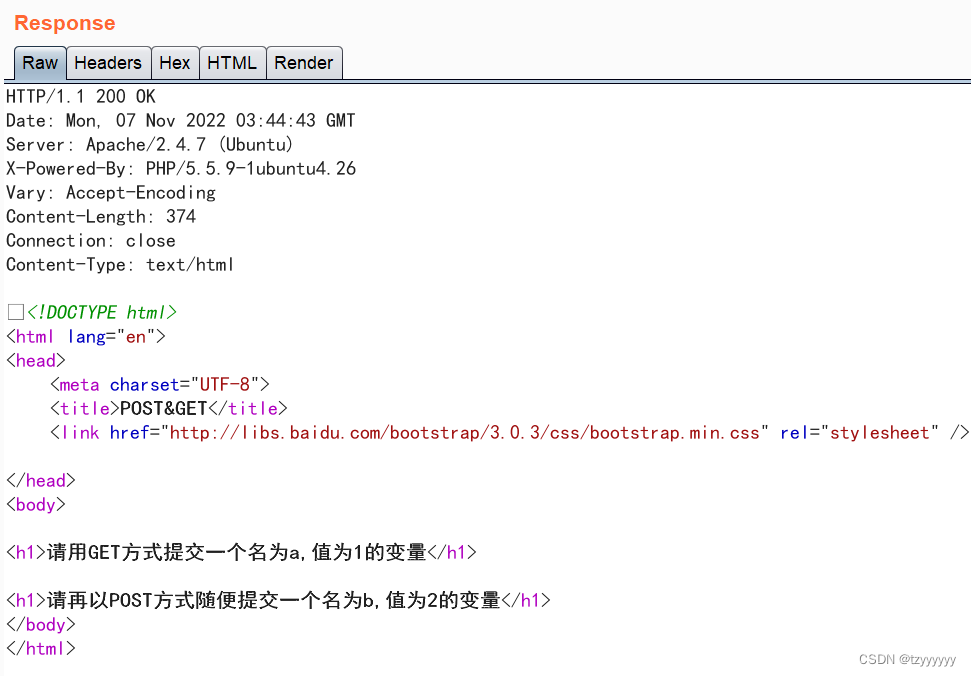Click the orange Response panel header
The width and height of the screenshot is (971, 676).
point(64,22)
